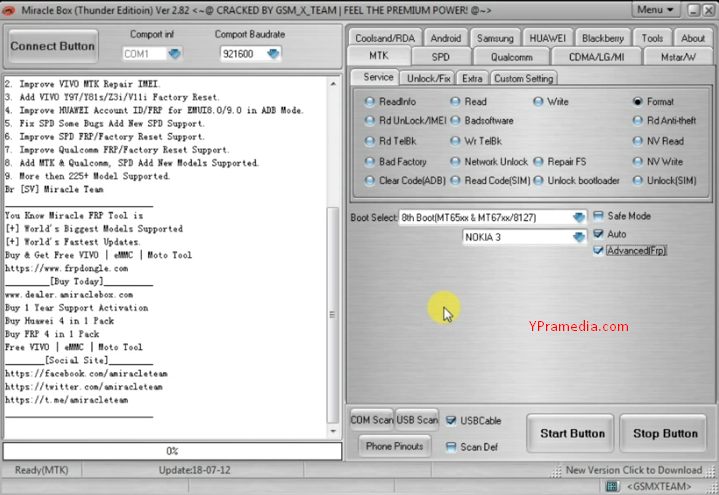Open the Extra sub-tab
This screenshot has height=495, width=719.
click(x=472, y=78)
